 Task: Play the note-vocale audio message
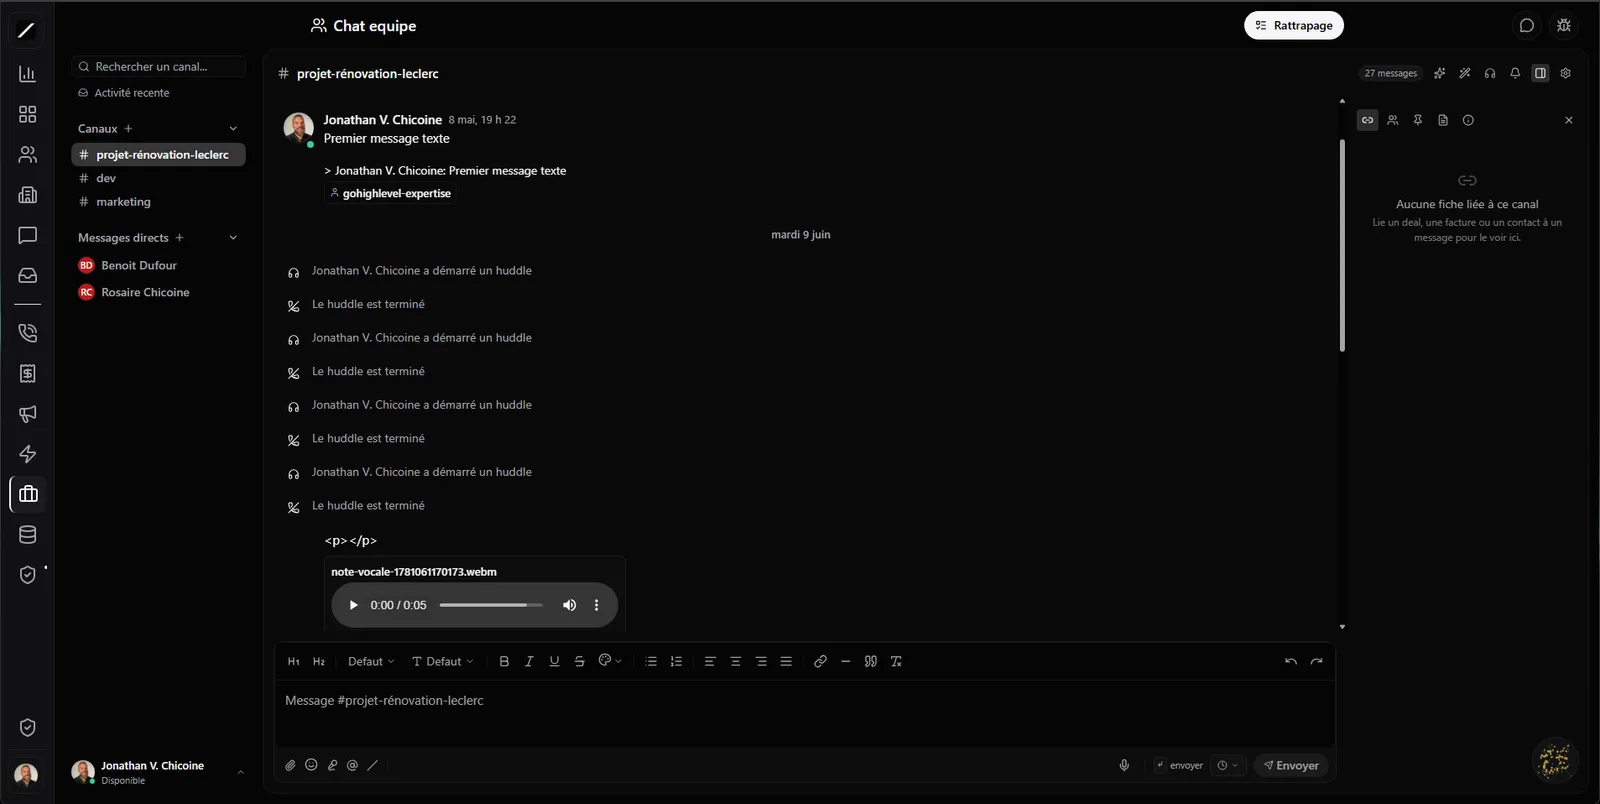353,605
